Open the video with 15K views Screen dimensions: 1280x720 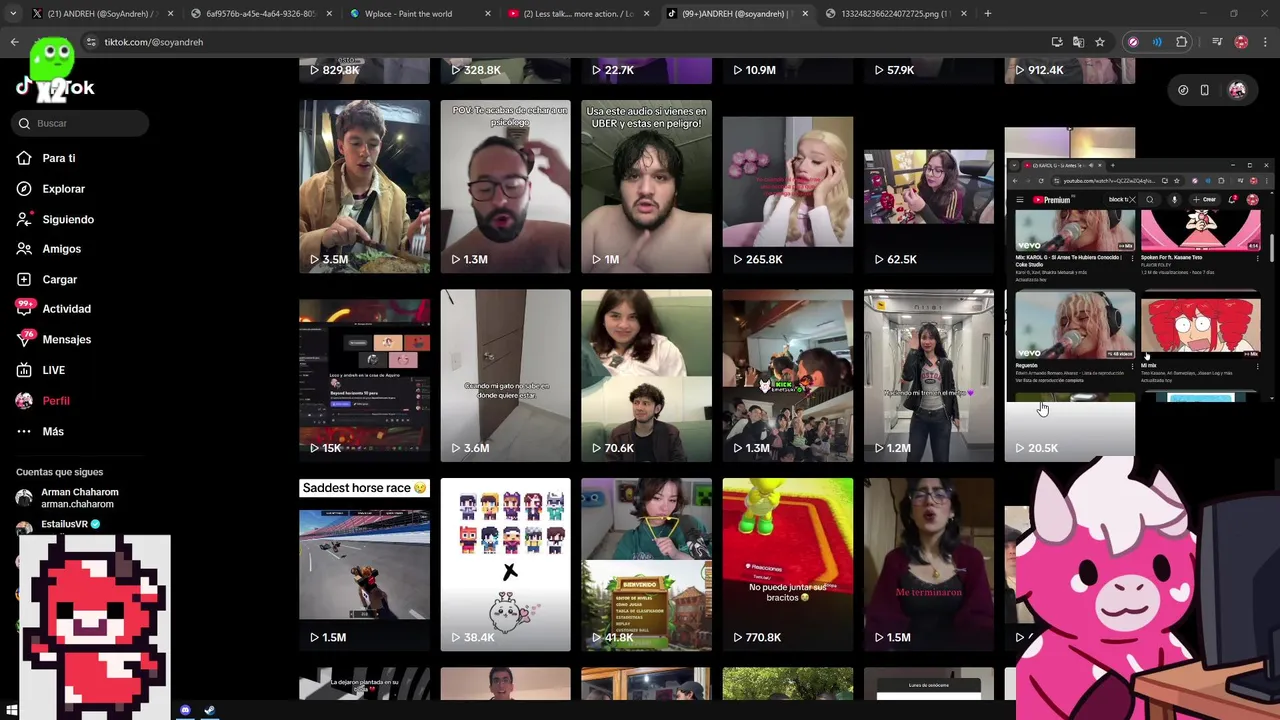click(364, 376)
